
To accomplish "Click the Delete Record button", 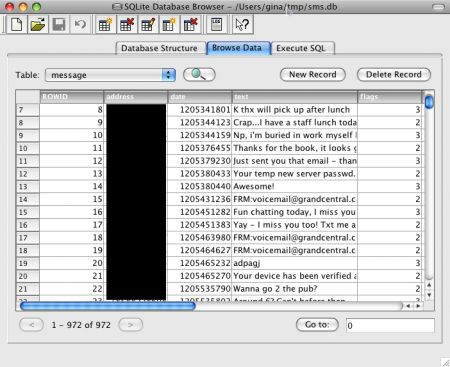I will pyautogui.click(x=394, y=75).
